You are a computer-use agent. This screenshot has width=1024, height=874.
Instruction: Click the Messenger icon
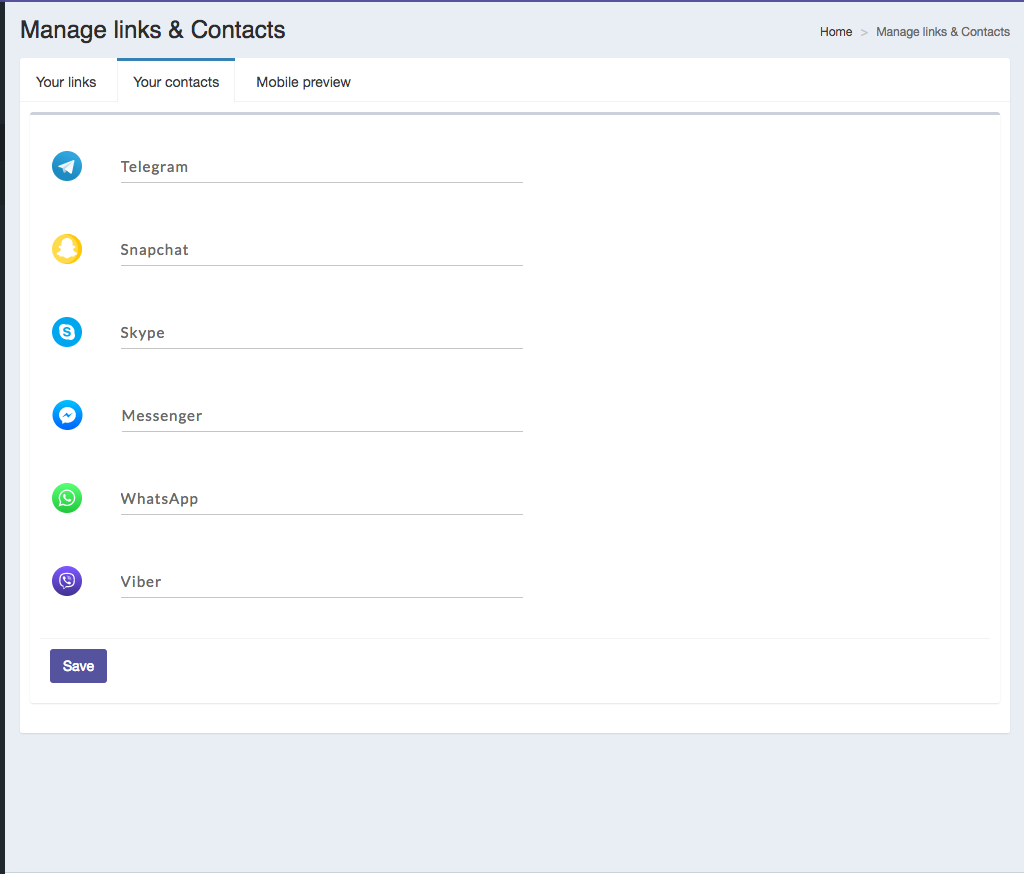[67, 415]
